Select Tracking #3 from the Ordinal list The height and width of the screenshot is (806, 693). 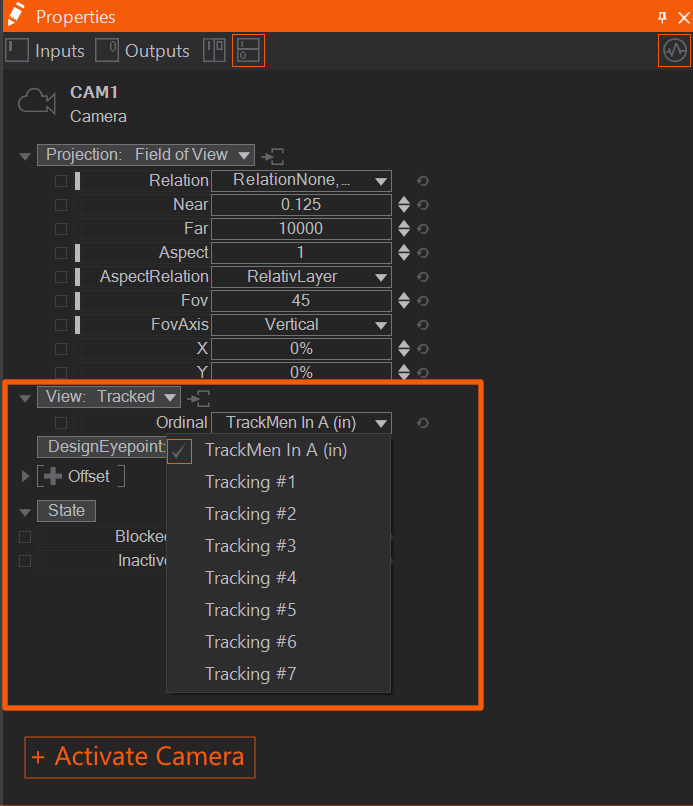click(251, 546)
